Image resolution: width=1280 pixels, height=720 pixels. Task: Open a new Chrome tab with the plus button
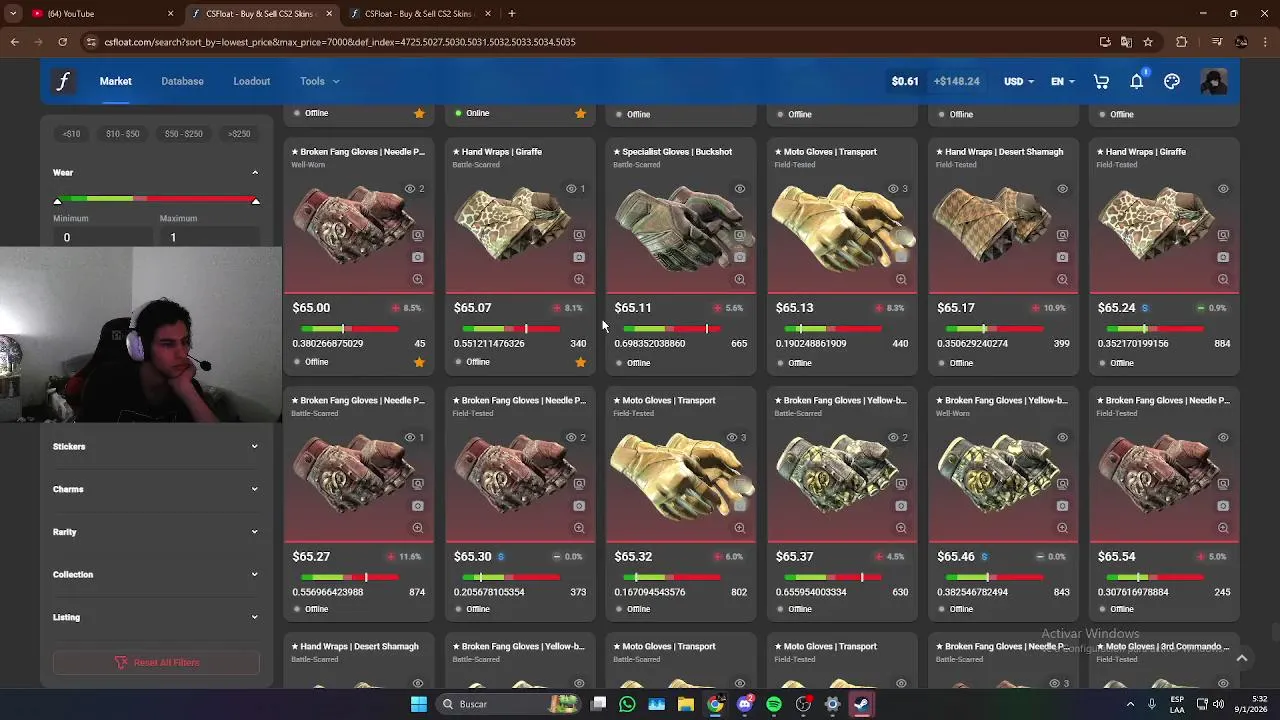(x=512, y=14)
